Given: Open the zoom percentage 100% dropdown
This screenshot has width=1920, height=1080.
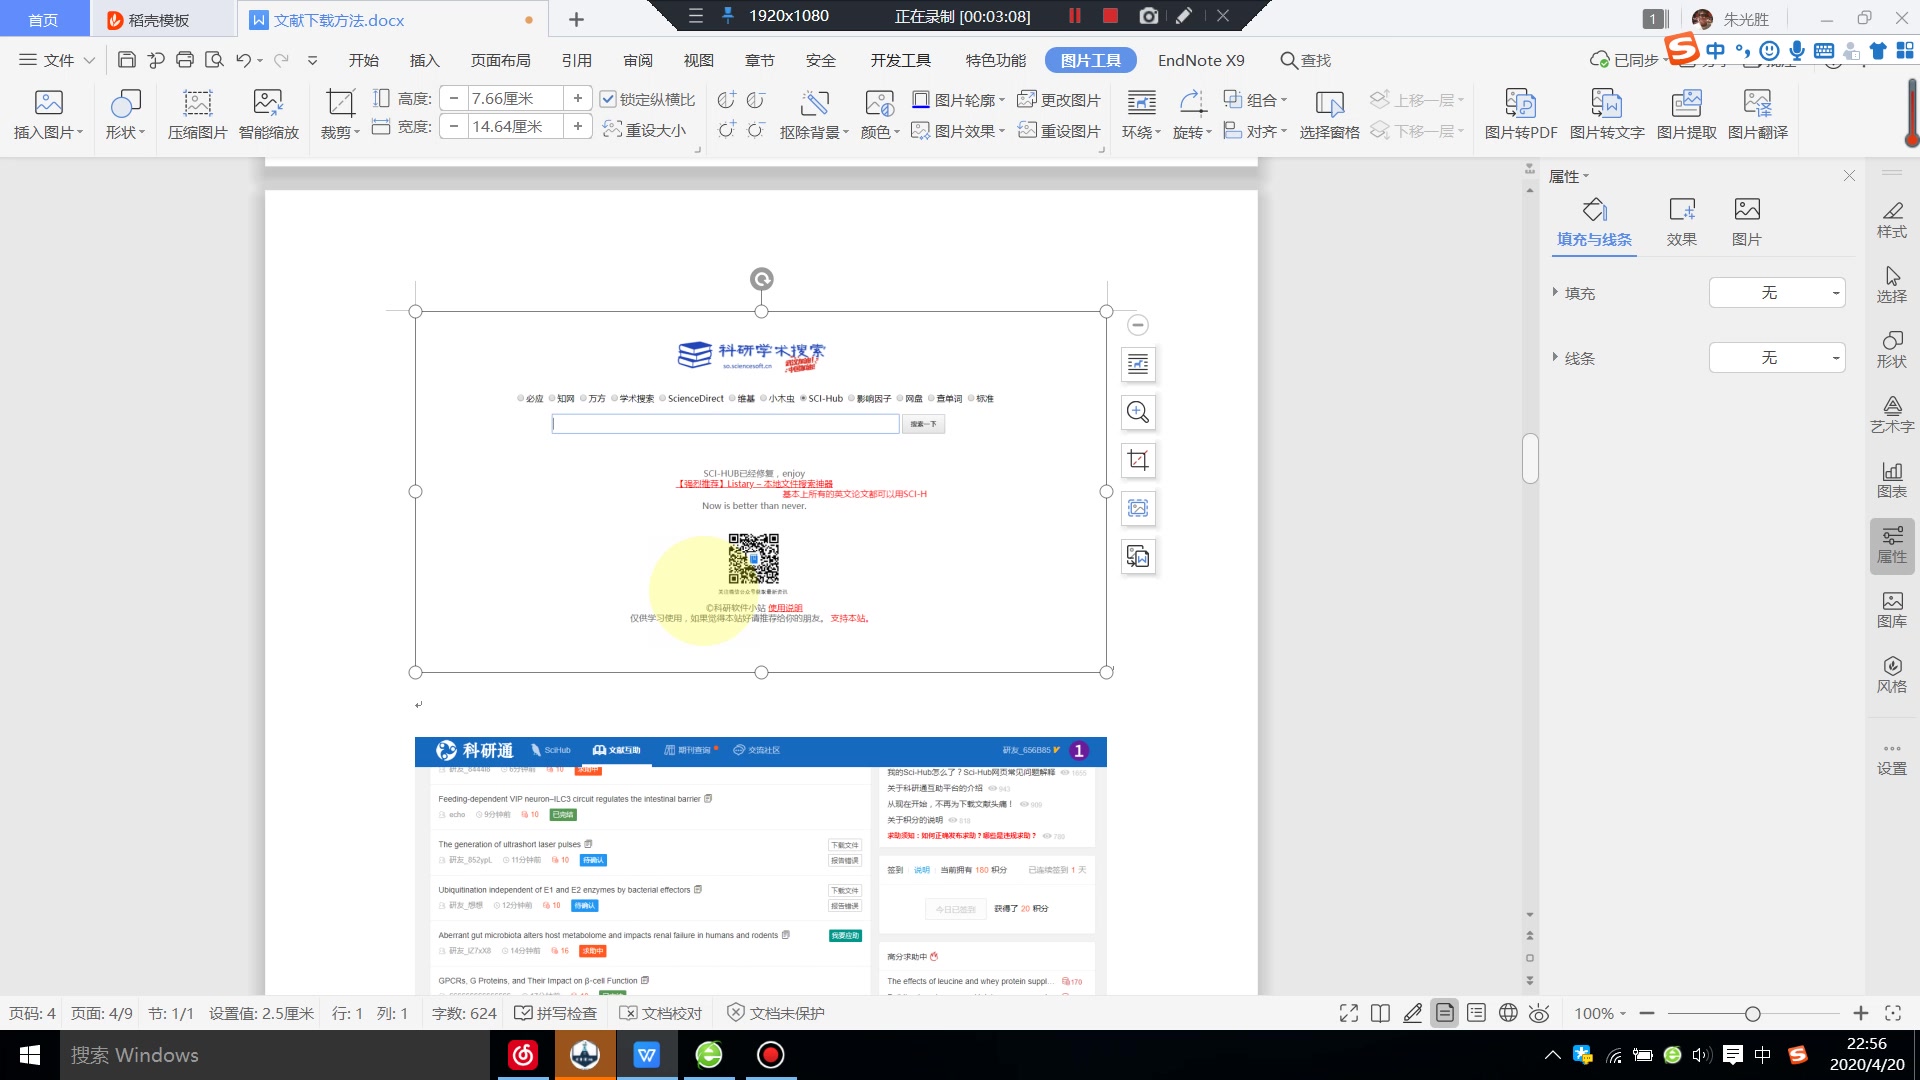Looking at the screenshot, I should [1600, 1013].
